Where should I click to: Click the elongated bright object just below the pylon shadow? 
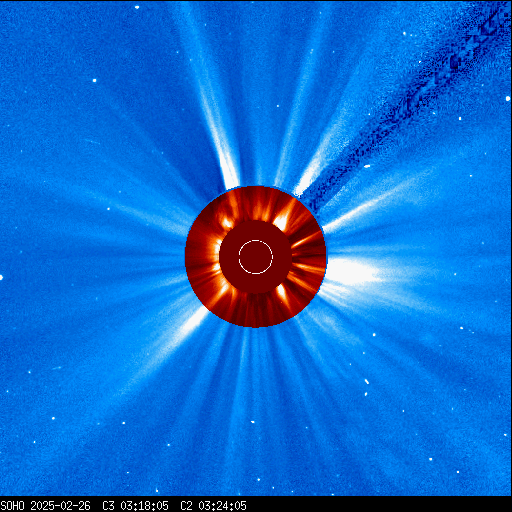(x=367, y=166)
